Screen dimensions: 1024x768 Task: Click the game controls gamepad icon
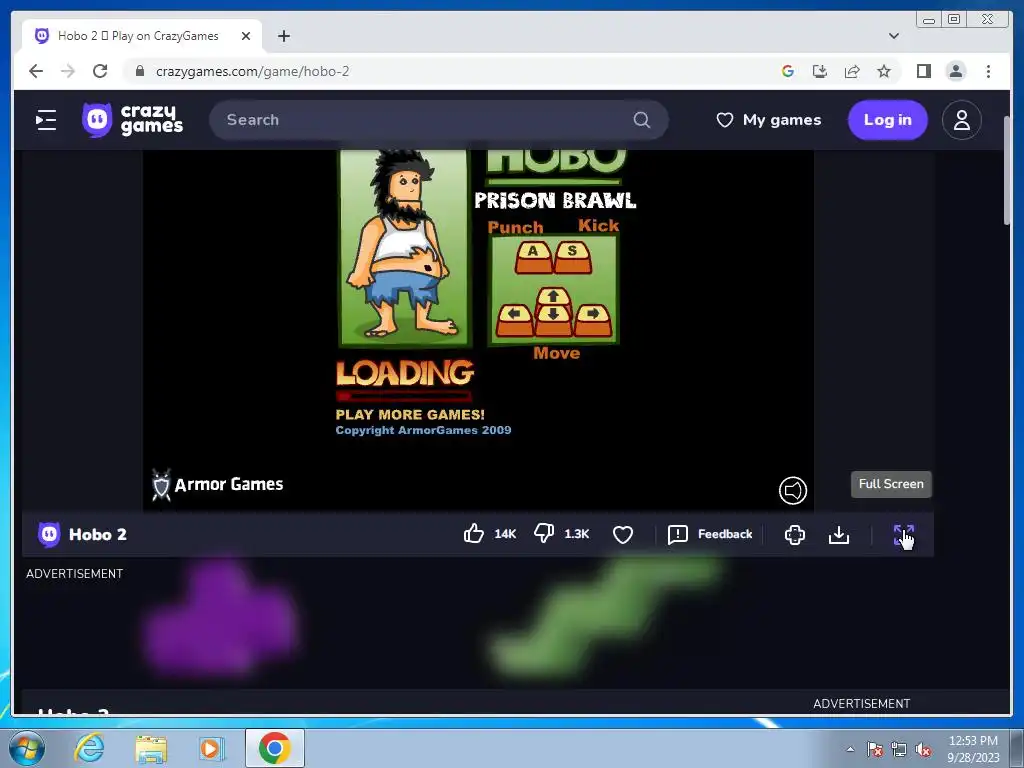(x=794, y=535)
